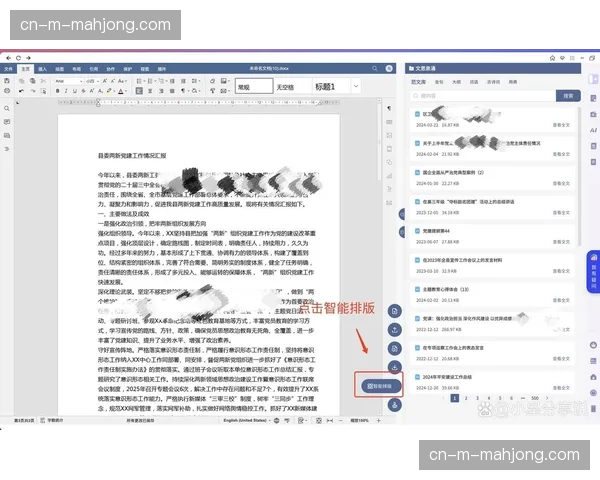The height and width of the screenshot is (480, 600).
Task: Click the Cut scissors icon
Action: [x=43, y=81]
